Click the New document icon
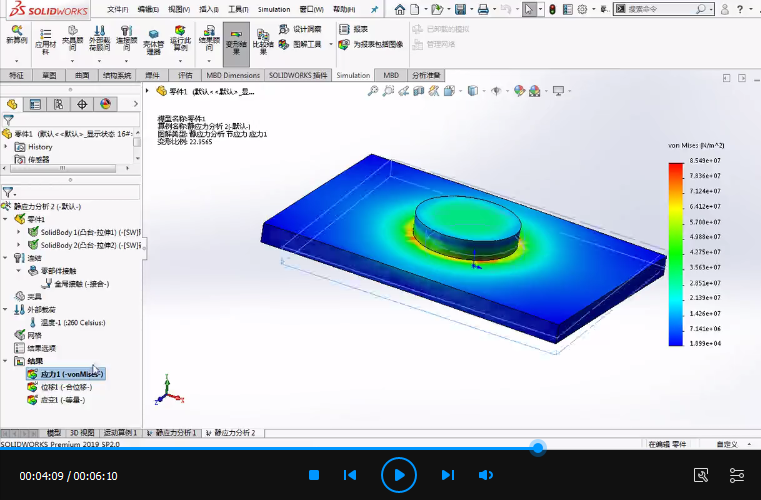The image size is (761, 500). click(x=414, y=9)
